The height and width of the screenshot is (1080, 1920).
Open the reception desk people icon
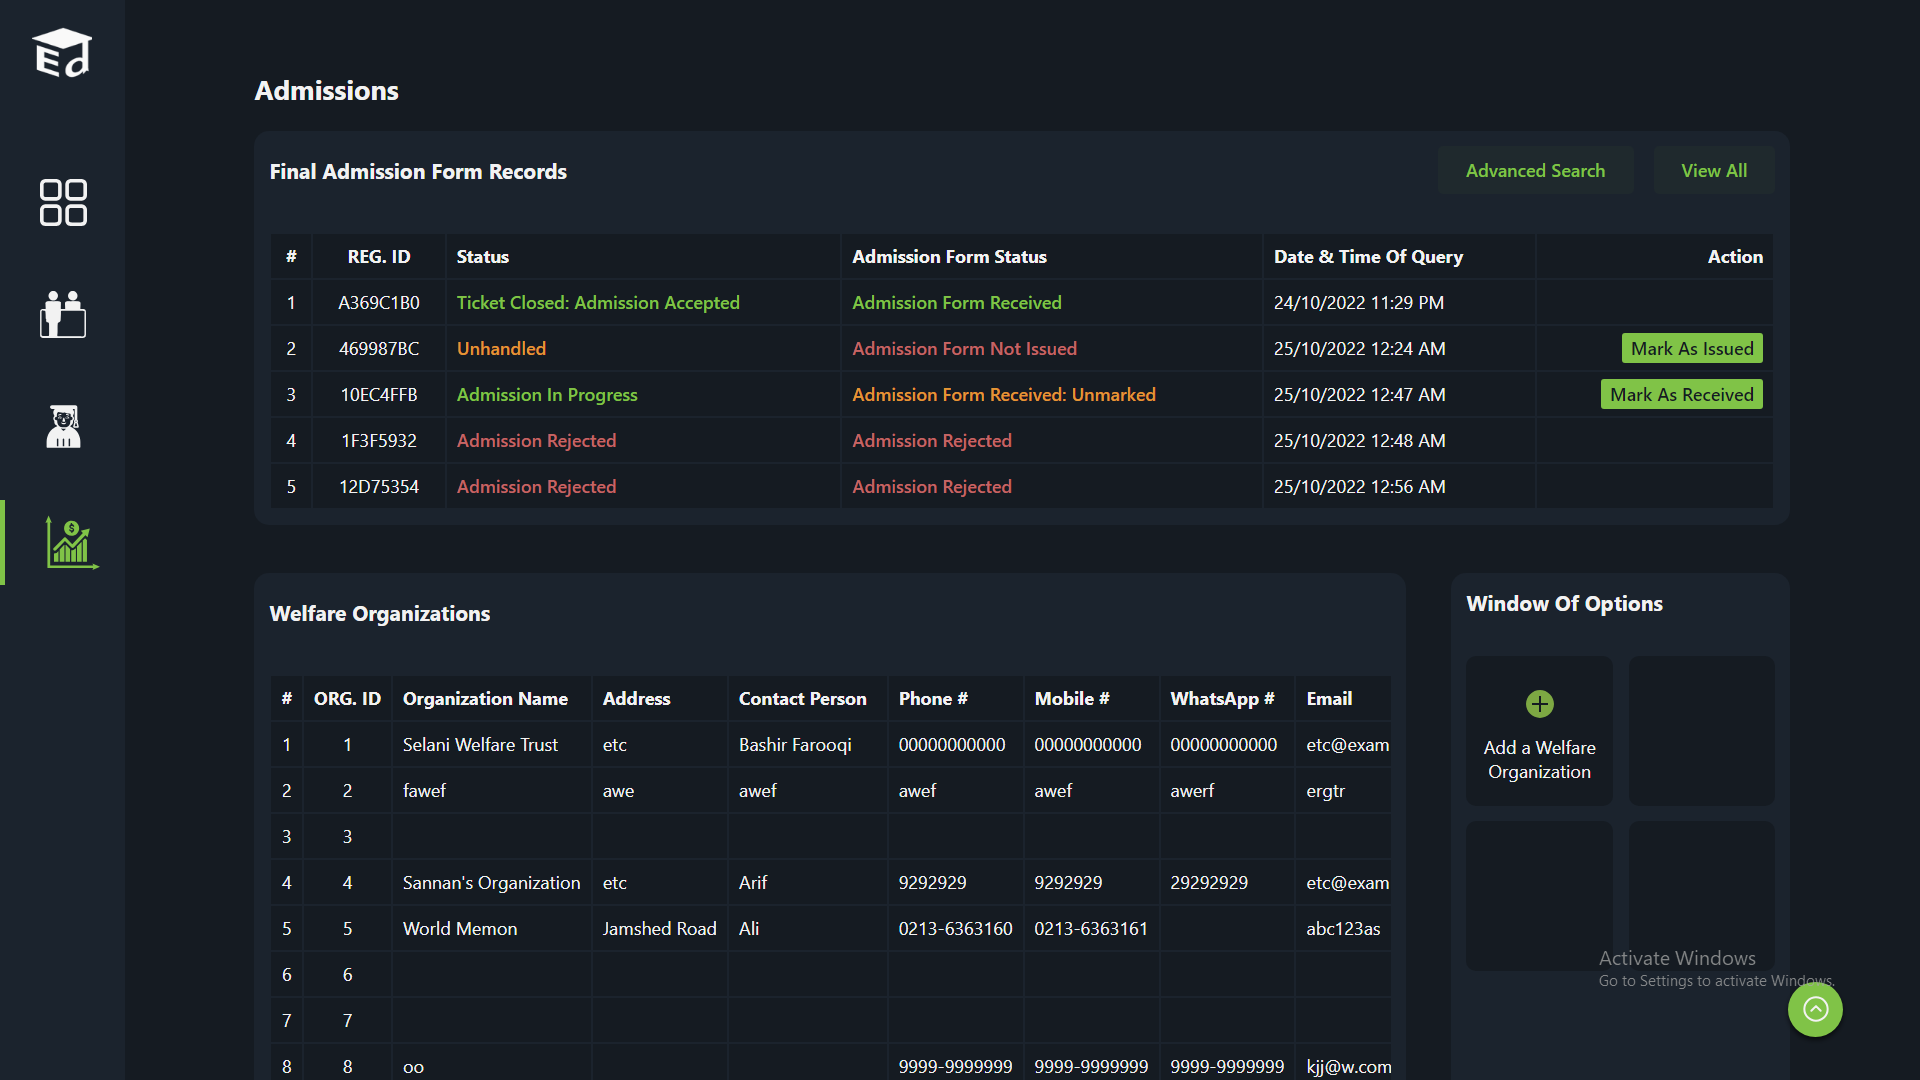pyautogui.click(x=63, y=314)
